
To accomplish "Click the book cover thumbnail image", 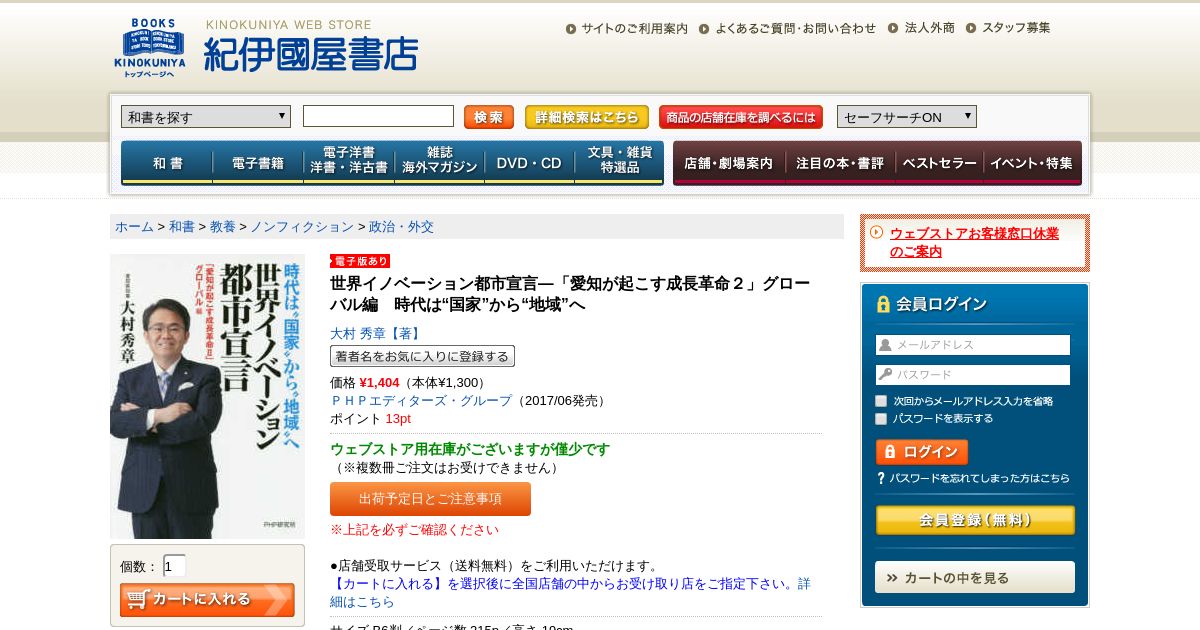I will click(207, 396).
